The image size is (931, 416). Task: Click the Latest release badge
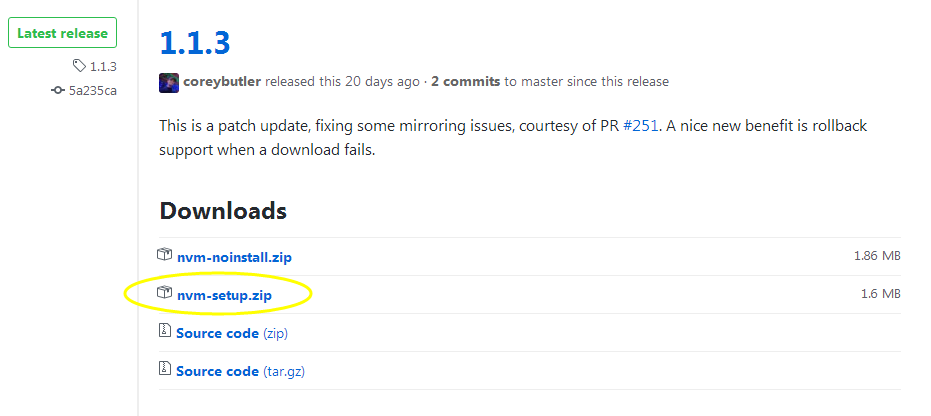coord(62,33)
